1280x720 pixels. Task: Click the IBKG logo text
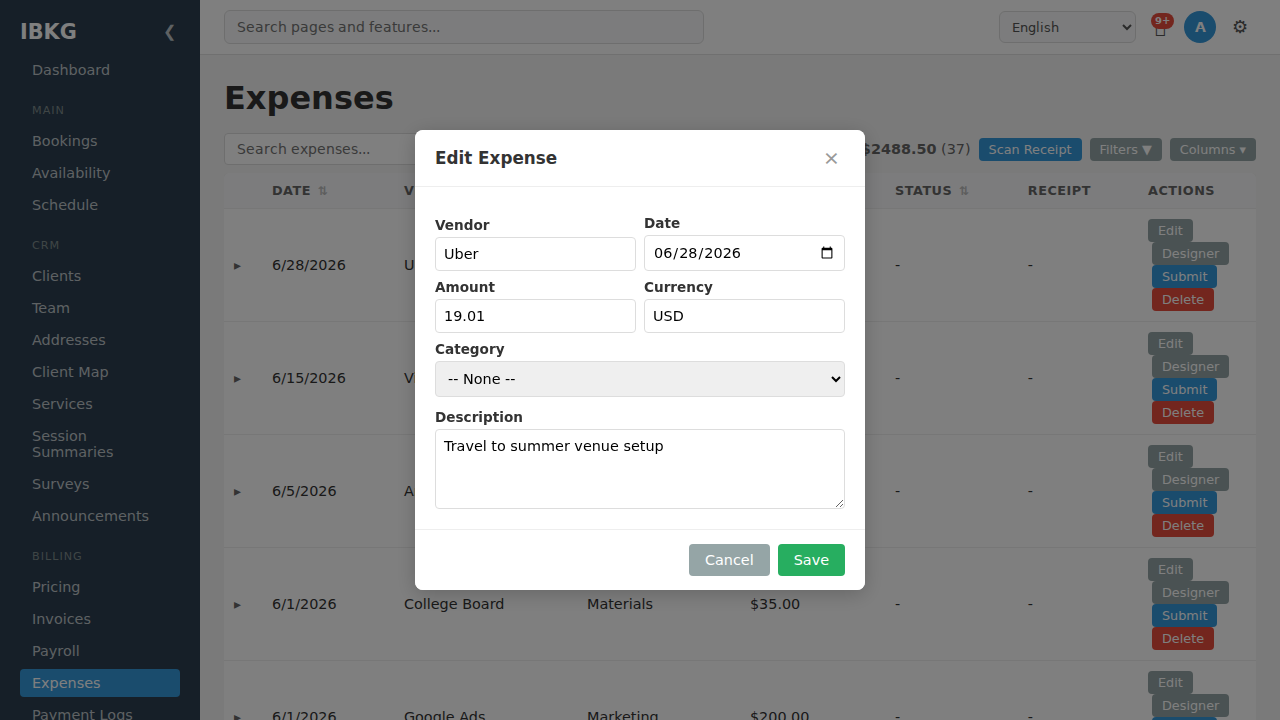[x=48, y=31]
